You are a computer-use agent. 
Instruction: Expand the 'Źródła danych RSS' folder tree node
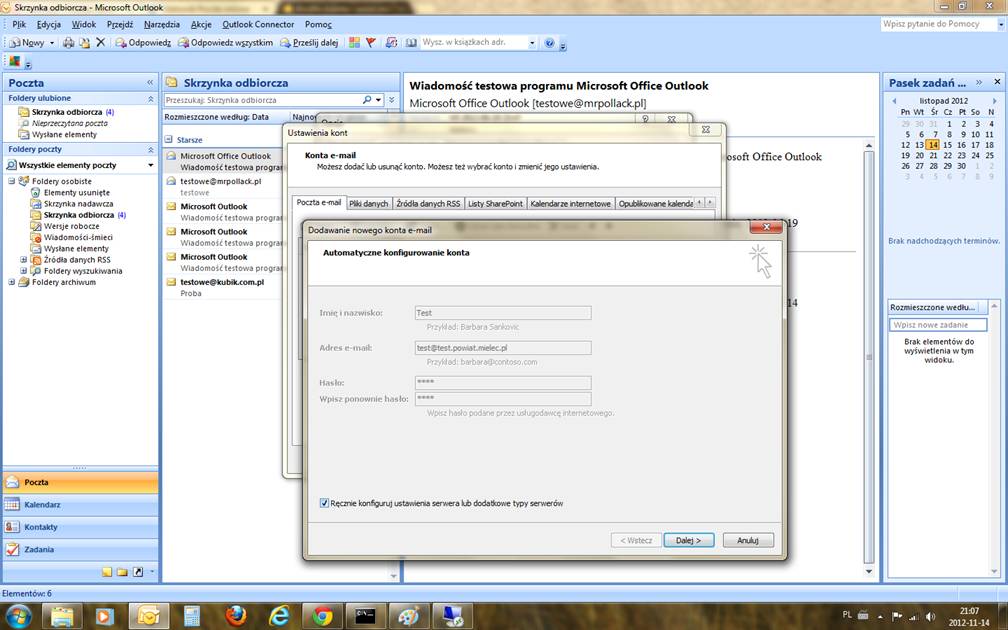(24, 260)
